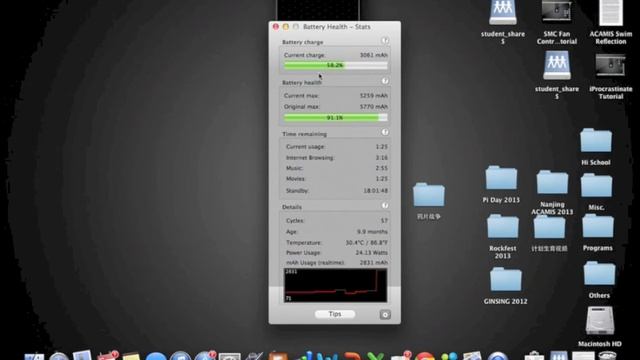This screenshot has width=640, height=360.
Task: Select the Macintosh HD drive
Action: [x=600, y=327]
